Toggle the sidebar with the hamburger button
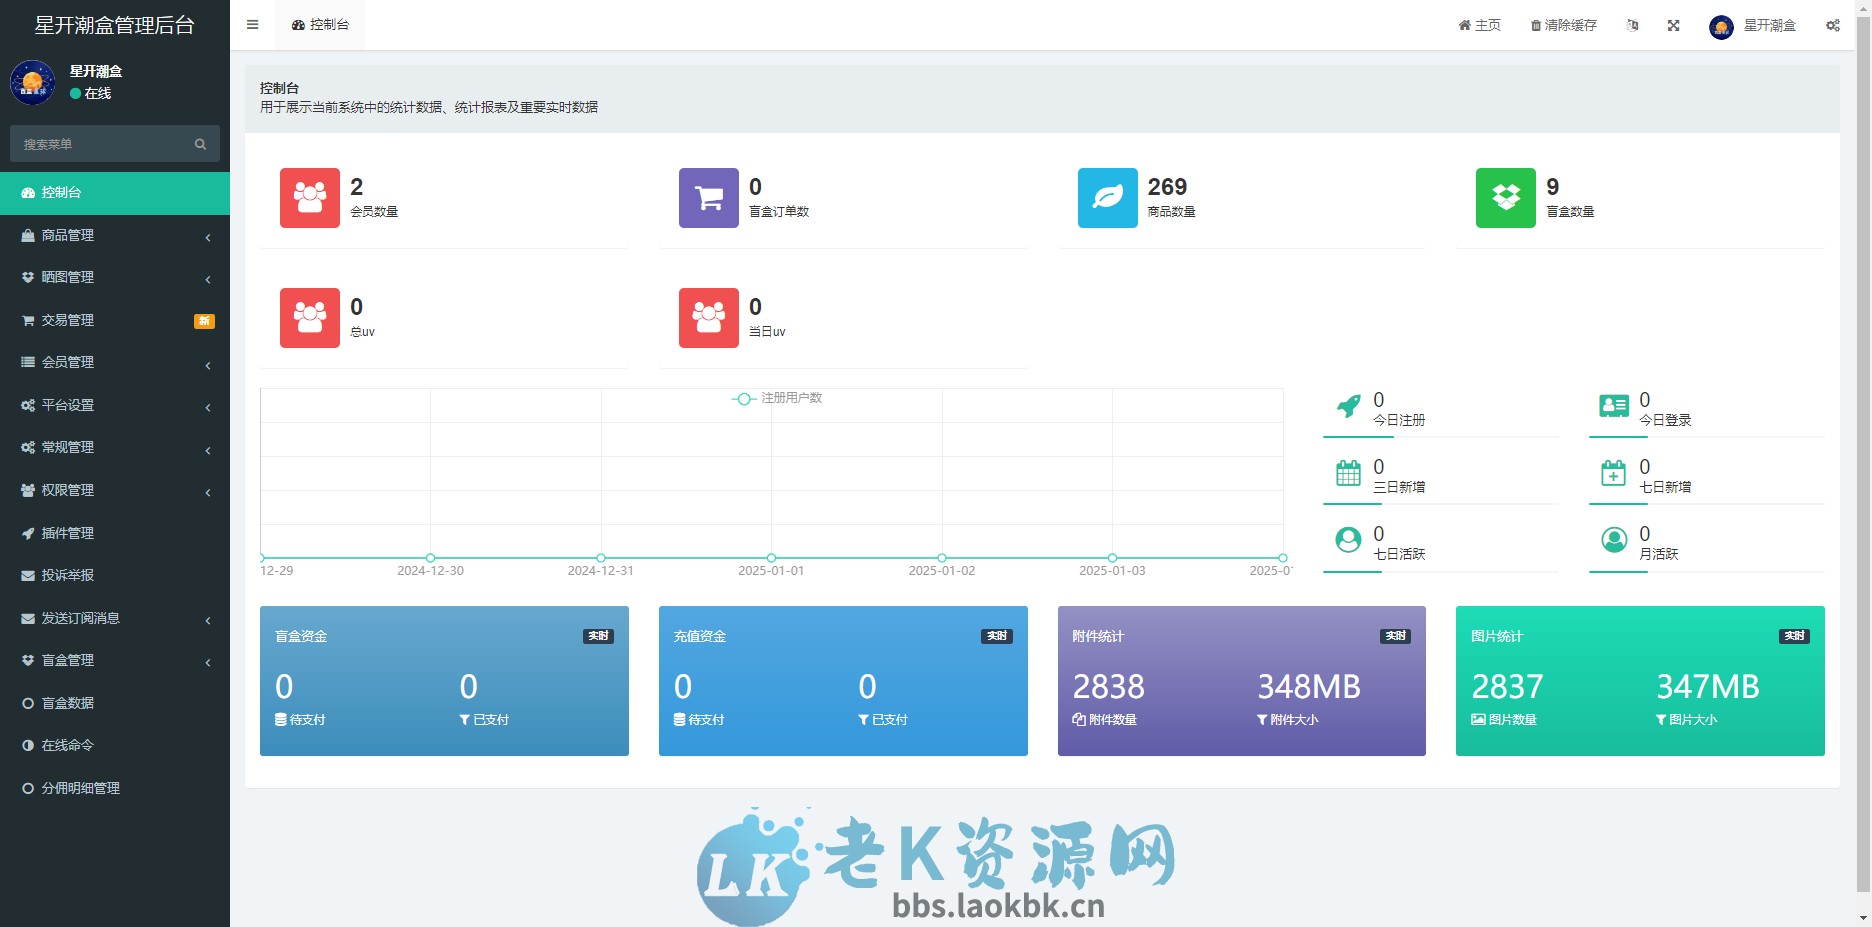 point(252,24)
